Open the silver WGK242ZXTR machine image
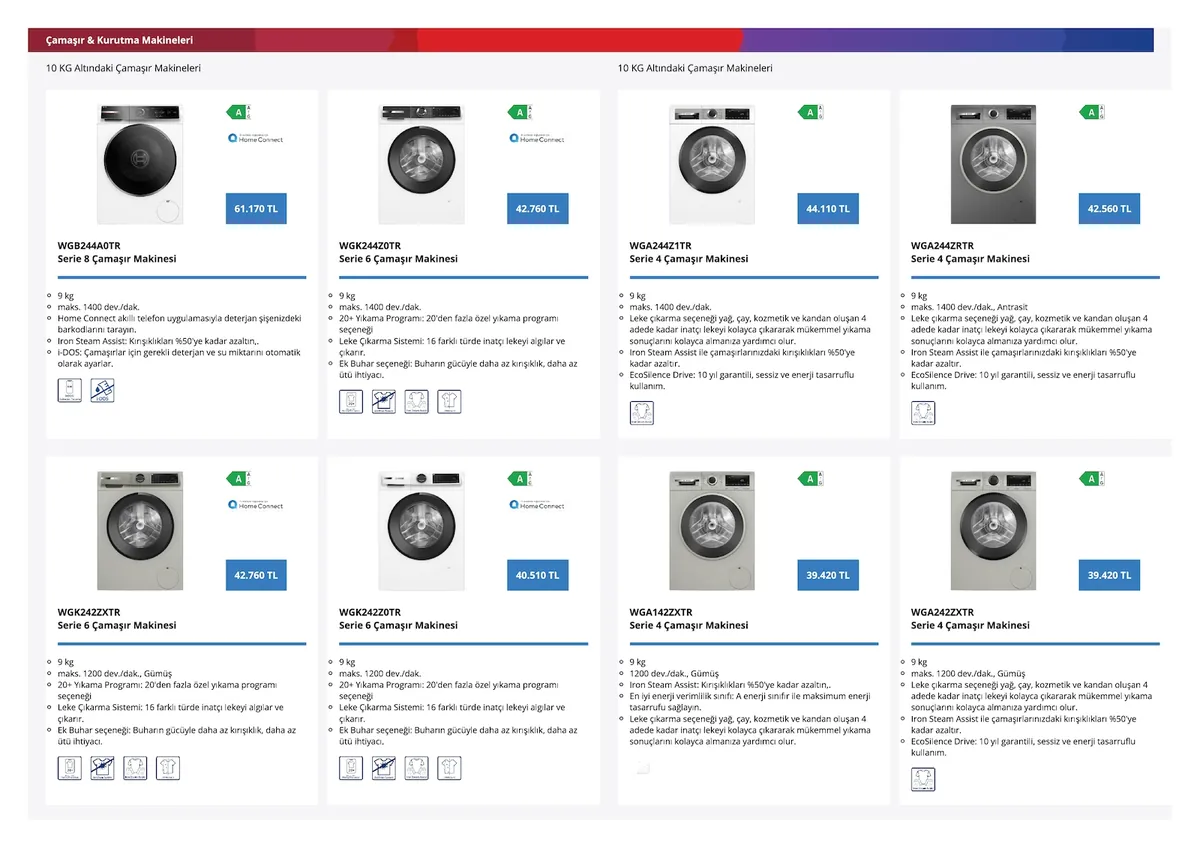1200x848 pixels. click(x=141, y=531)
